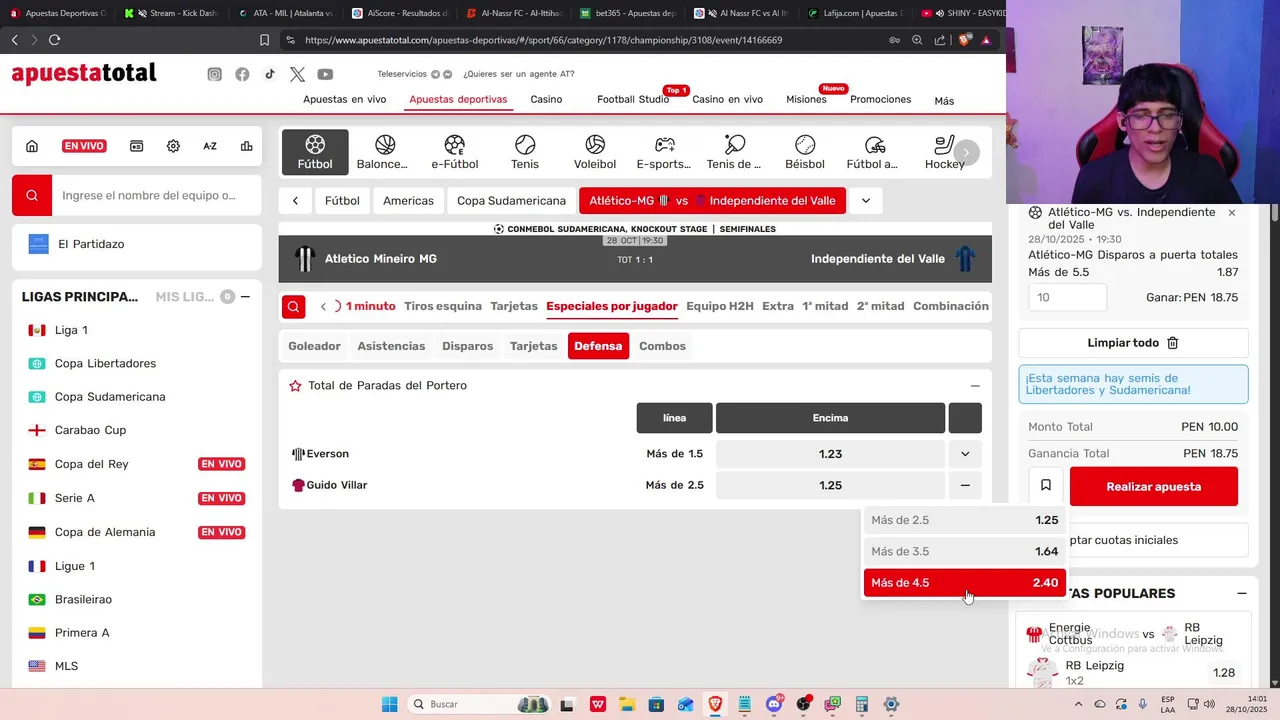The height and width of the screenshot is (720, 1280).
Task: Collapse the Ligas Principales panel
Action: 245,297
